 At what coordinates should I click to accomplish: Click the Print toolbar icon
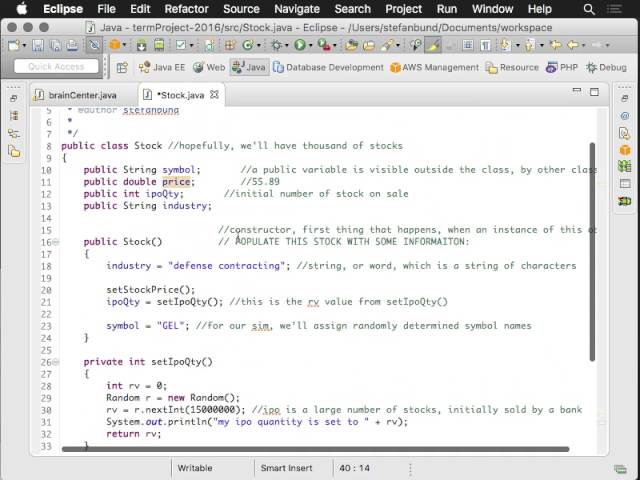72,44
